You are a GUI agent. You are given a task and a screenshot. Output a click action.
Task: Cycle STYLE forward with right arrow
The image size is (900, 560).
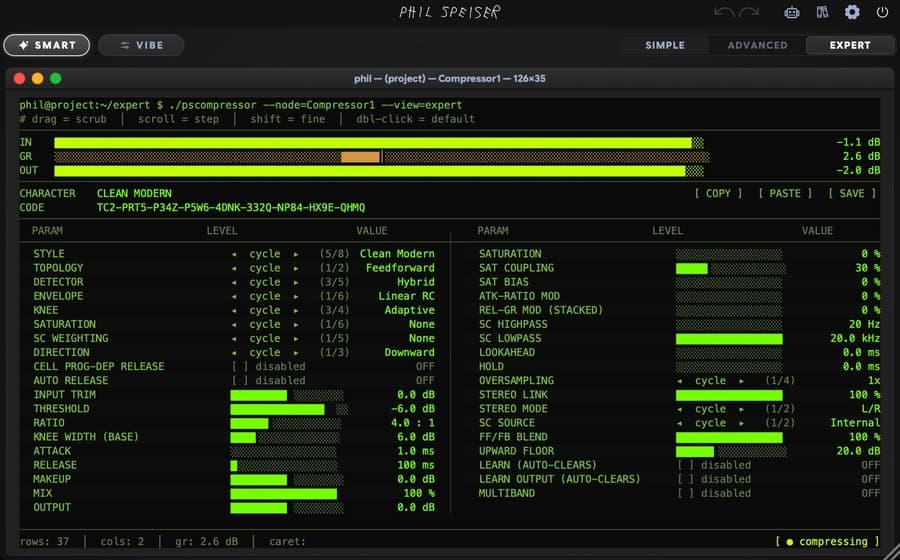296,254
